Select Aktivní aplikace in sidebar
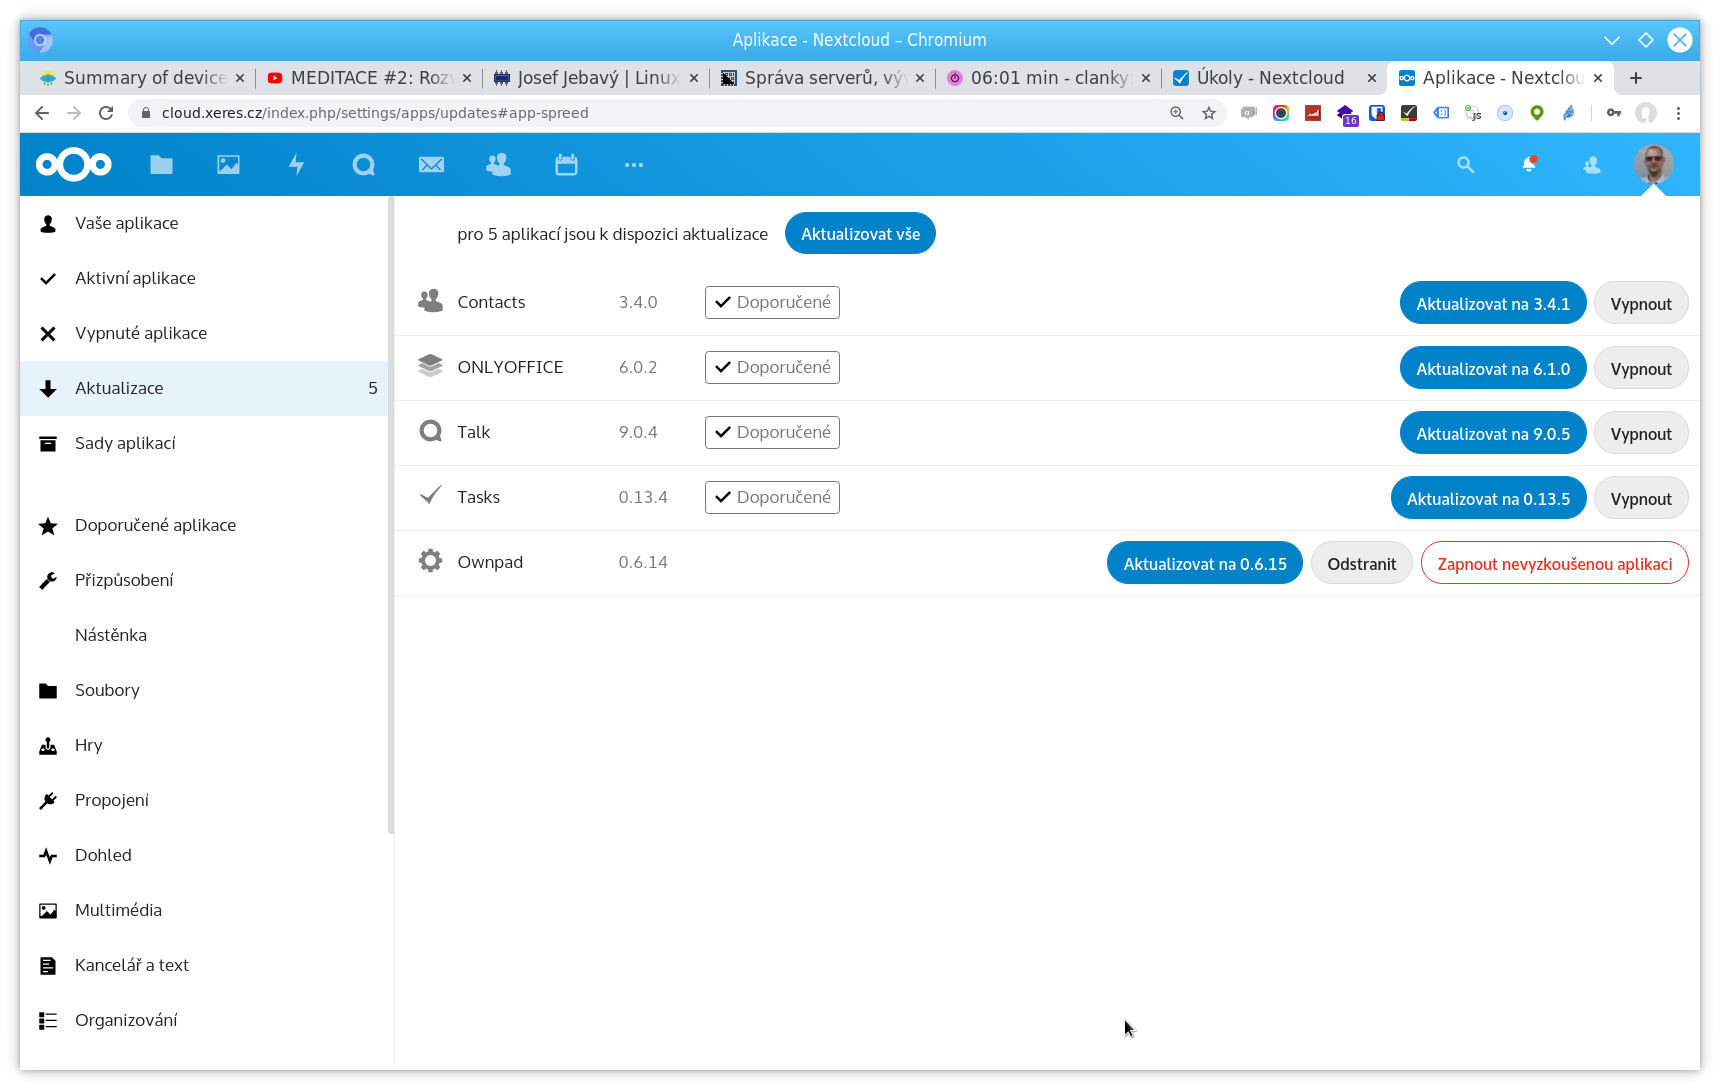The image size is (1720, 1090). 204,278
